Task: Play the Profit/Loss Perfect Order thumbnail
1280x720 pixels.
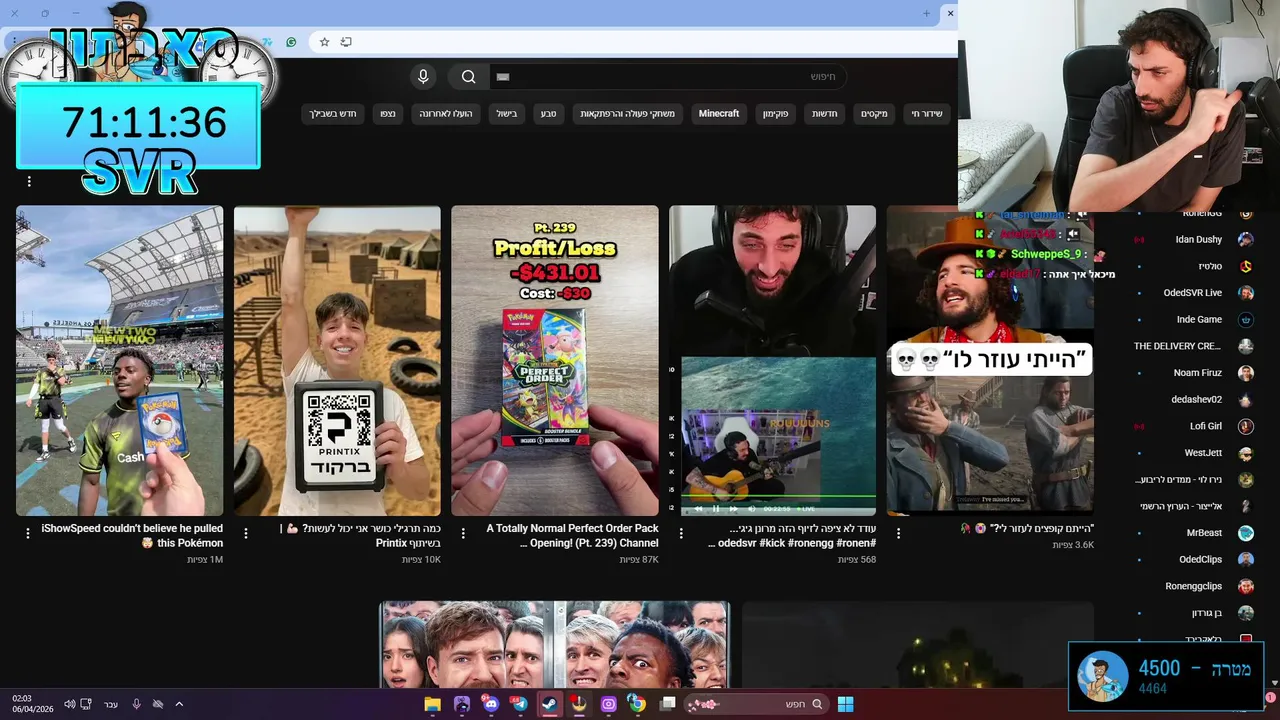Action: click(555, 361)
